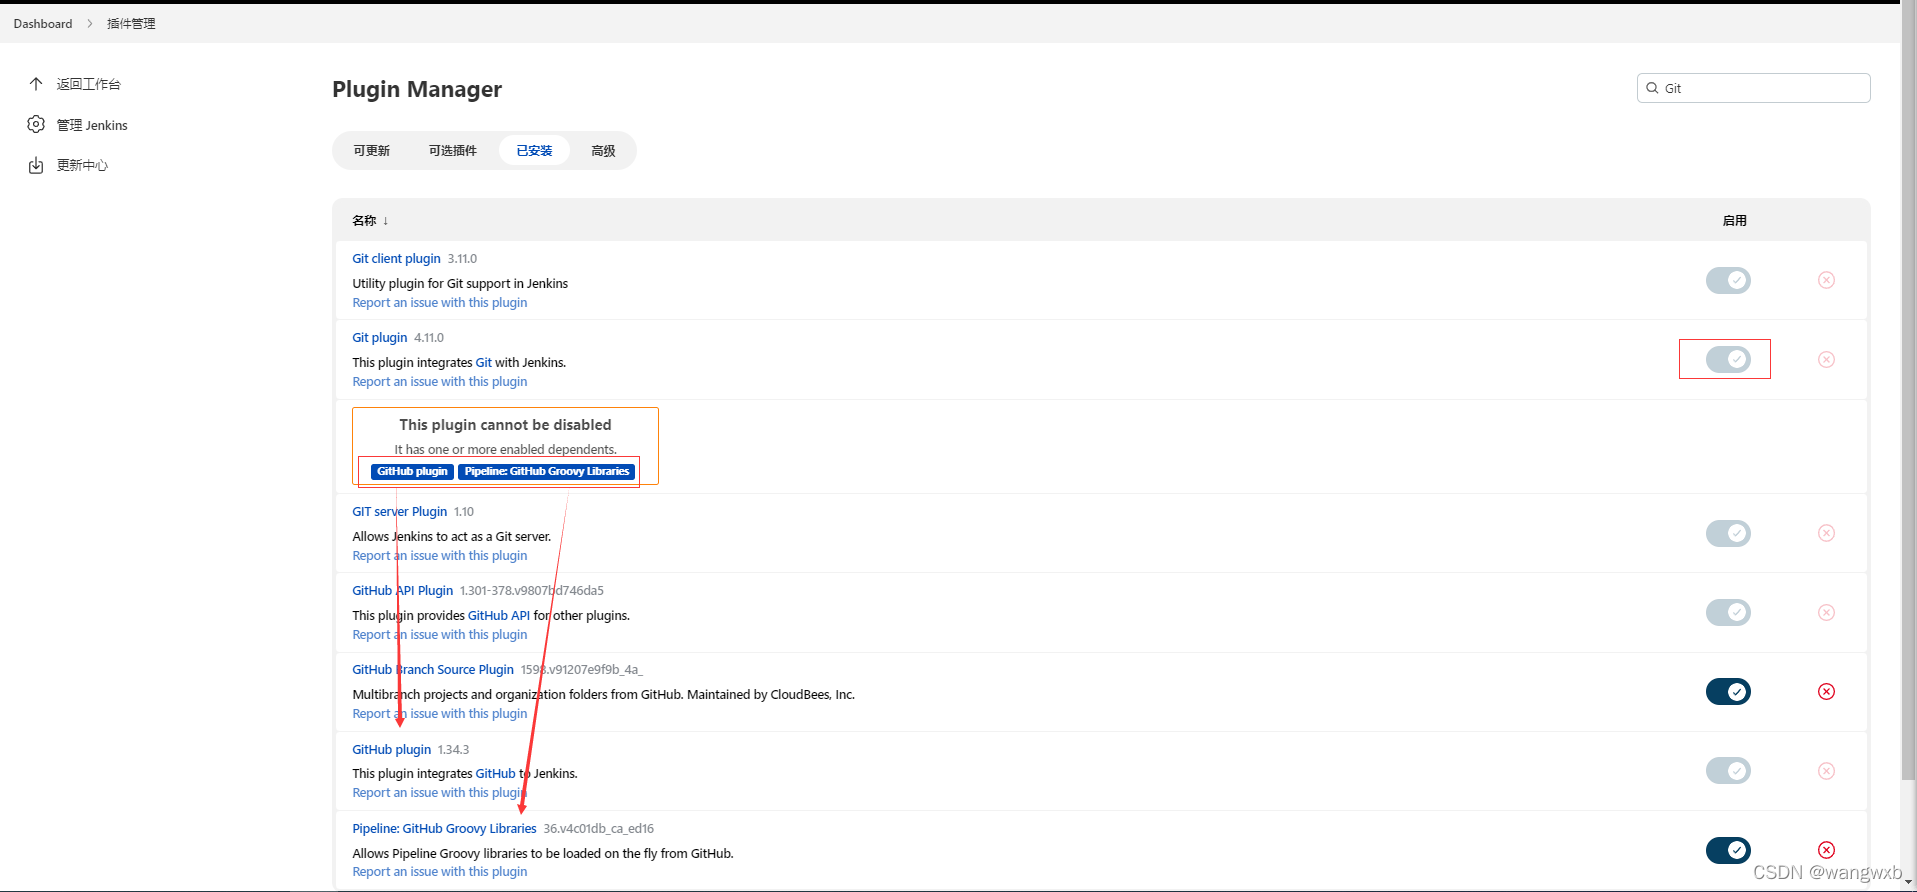Toggle the Git plugin 4.11.0 enable switch
Image resolution: width=1917 pixels, height=892 pixels.
pyautogui.click(x=1728, y=359)
